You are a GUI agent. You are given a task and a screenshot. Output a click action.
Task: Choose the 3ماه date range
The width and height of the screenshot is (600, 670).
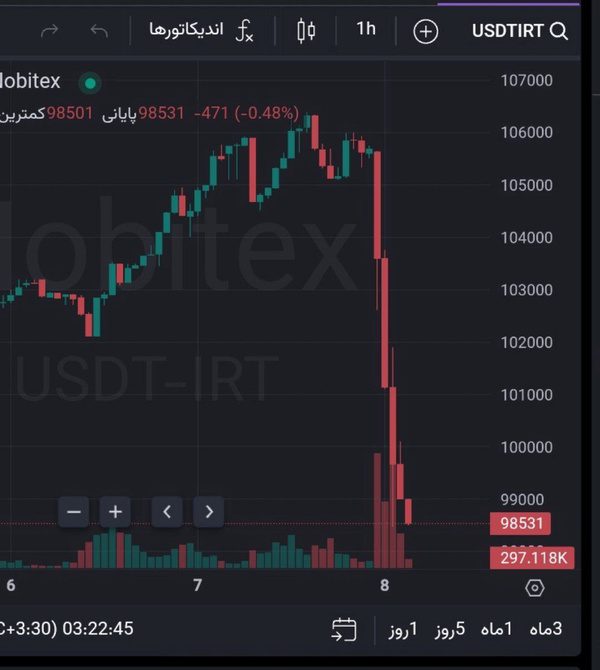546,629
